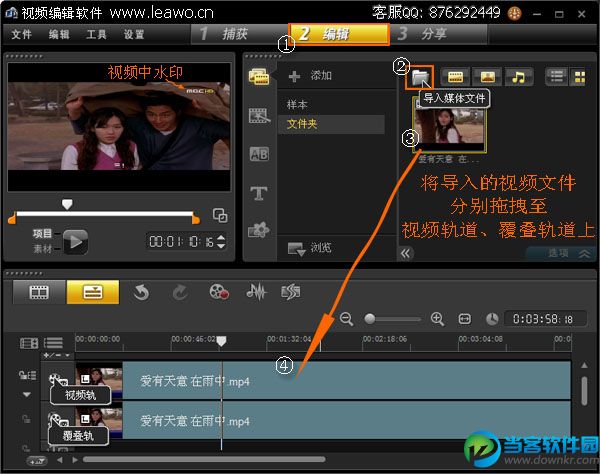Expand the 浏览 browse panel

[x=308, y=248]
